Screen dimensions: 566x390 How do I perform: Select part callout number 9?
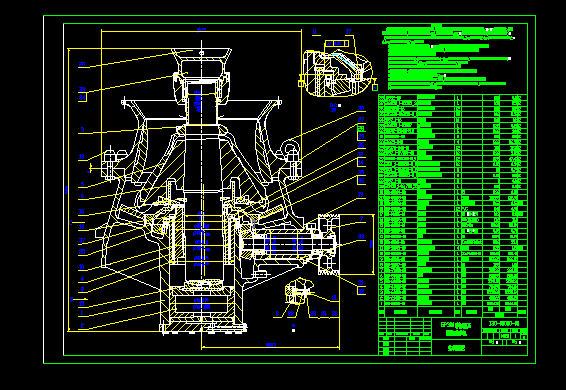(x=82, y=289)
